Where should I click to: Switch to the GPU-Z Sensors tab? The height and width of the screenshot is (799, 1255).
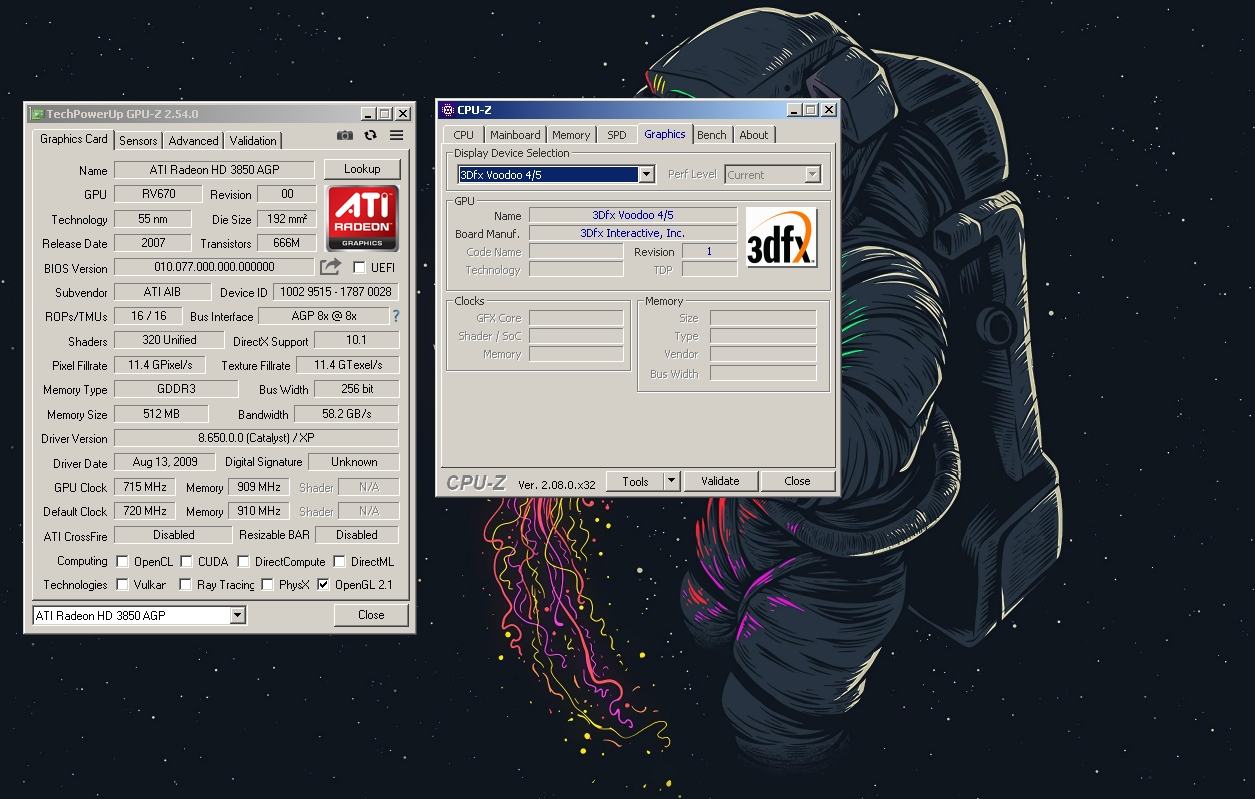pyautogui.click(x=138, y=141)
